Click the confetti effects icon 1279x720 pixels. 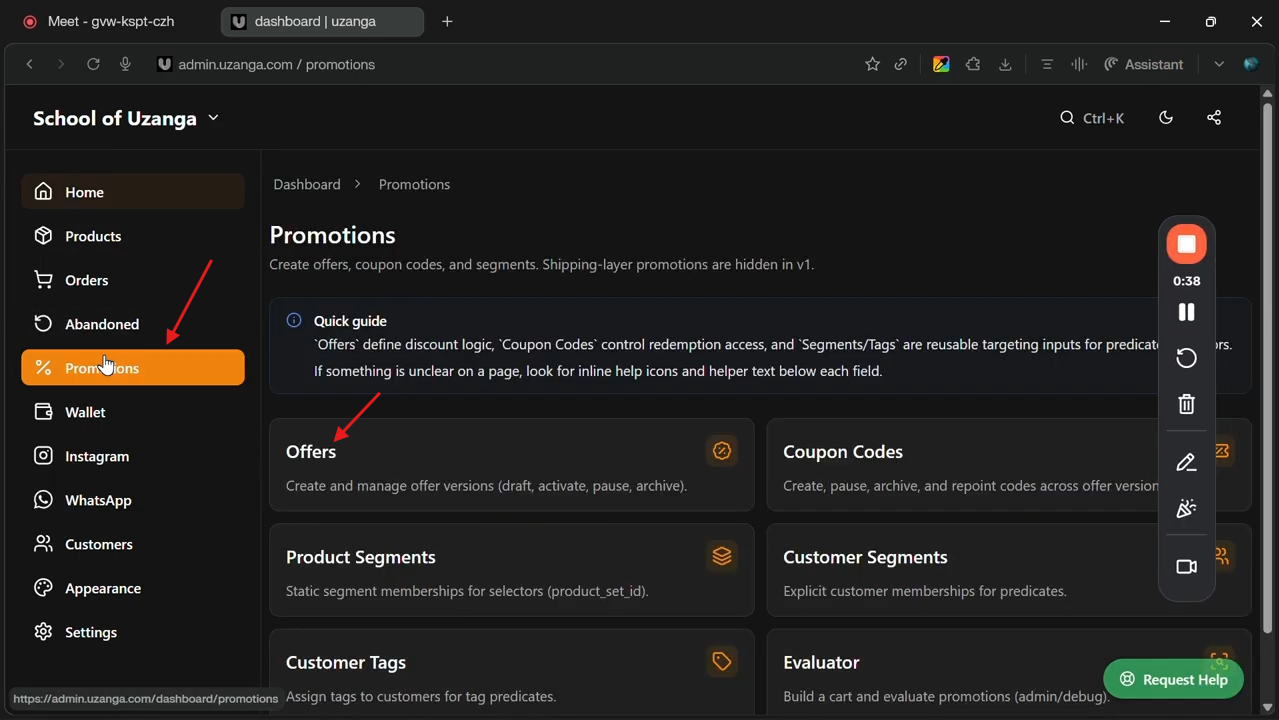(x=1187, y=509)
